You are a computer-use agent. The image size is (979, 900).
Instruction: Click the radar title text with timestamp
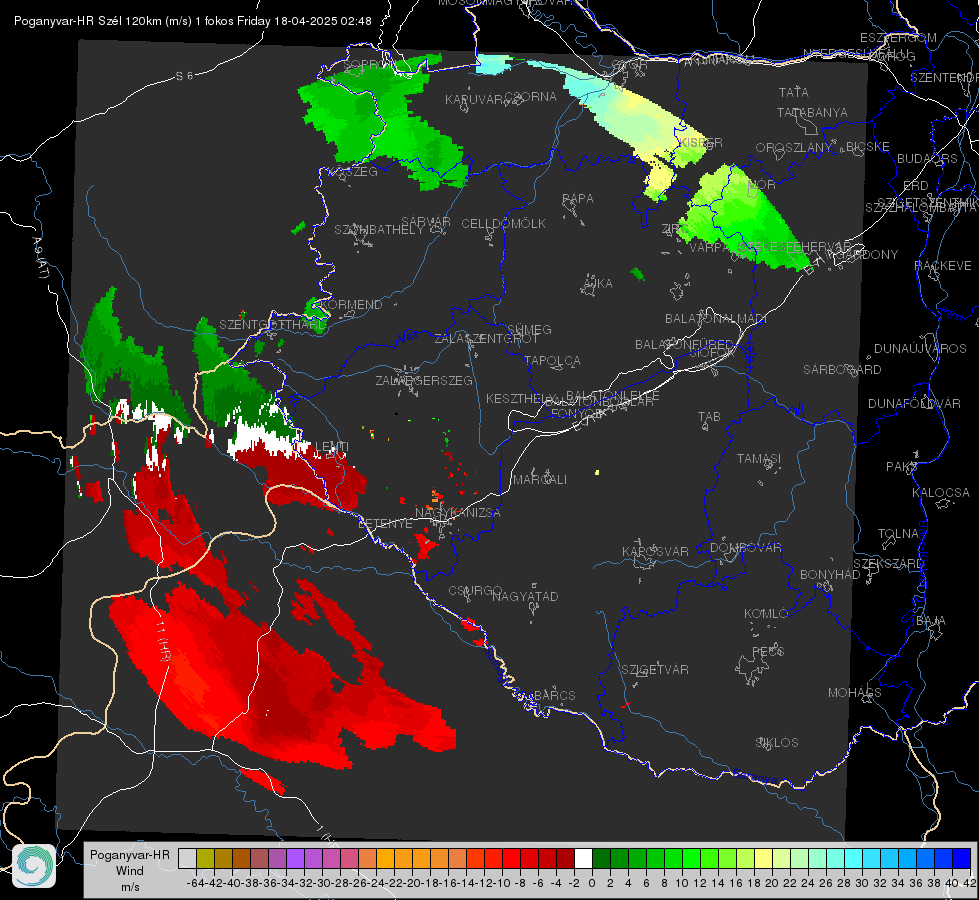click(192, 21)
